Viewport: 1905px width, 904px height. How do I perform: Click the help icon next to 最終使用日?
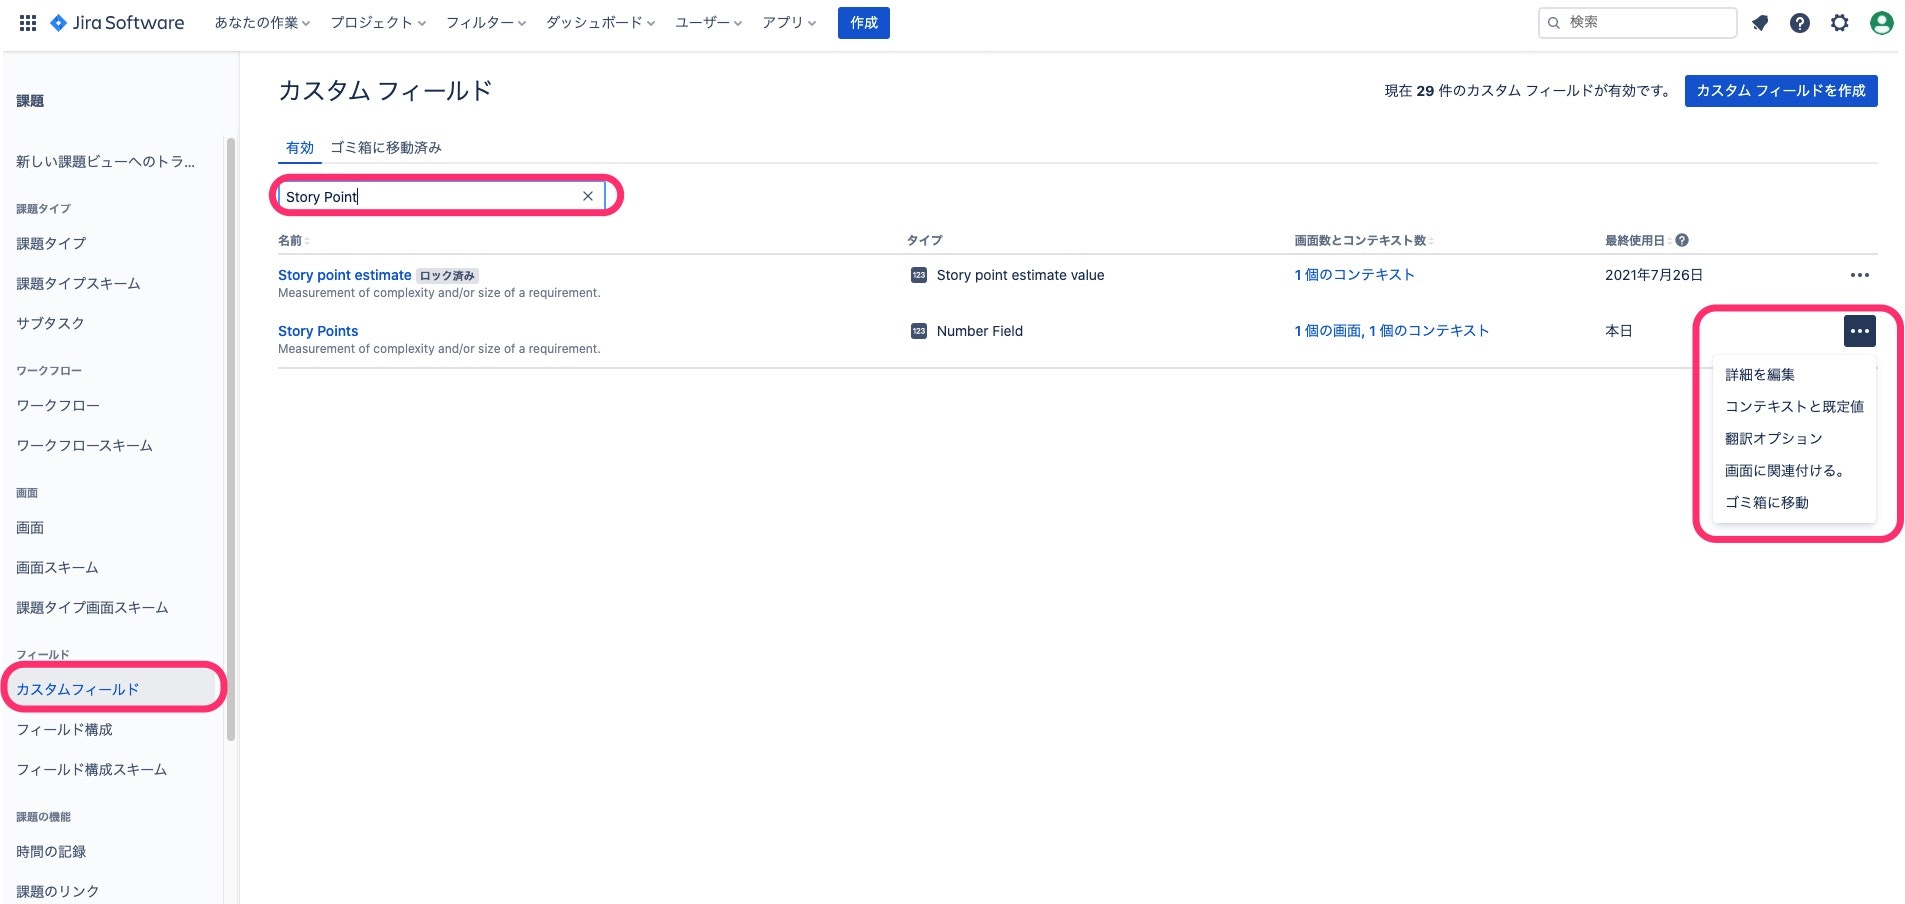coord(1683,240)
